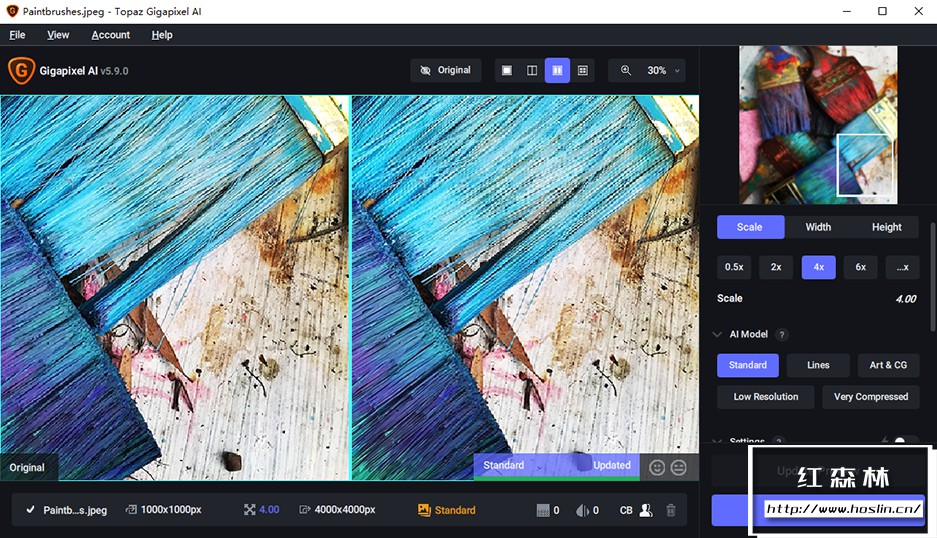Click the Updated status label
The width and height of the screenshot is (937, 538).
click(611, 465)
